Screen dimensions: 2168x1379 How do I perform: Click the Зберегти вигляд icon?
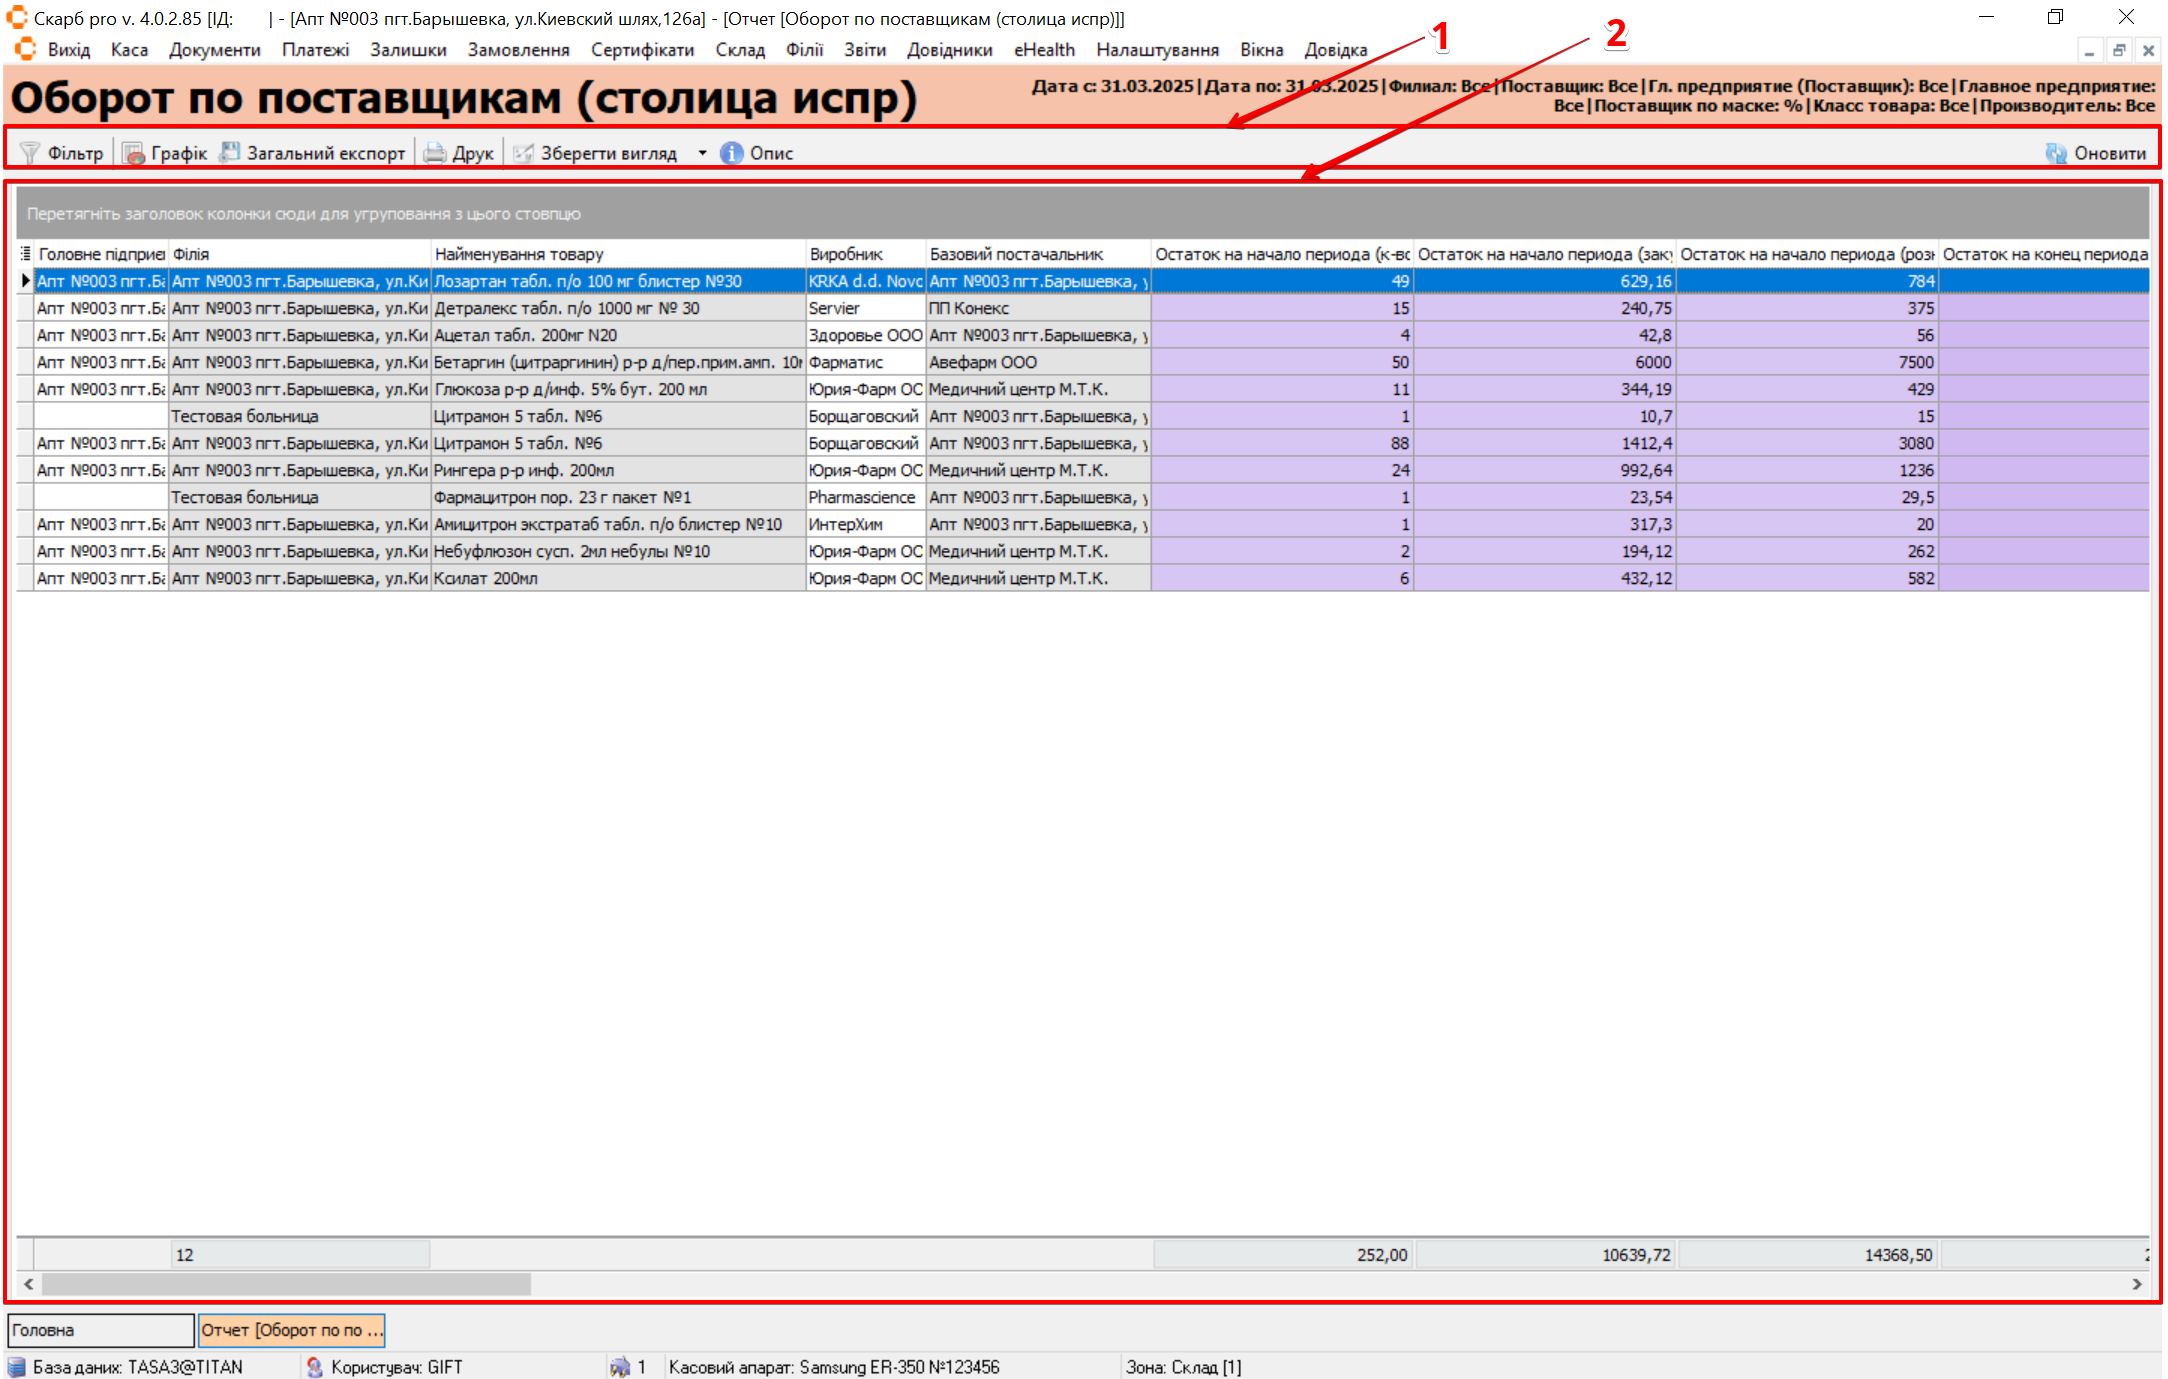point(523,153)
